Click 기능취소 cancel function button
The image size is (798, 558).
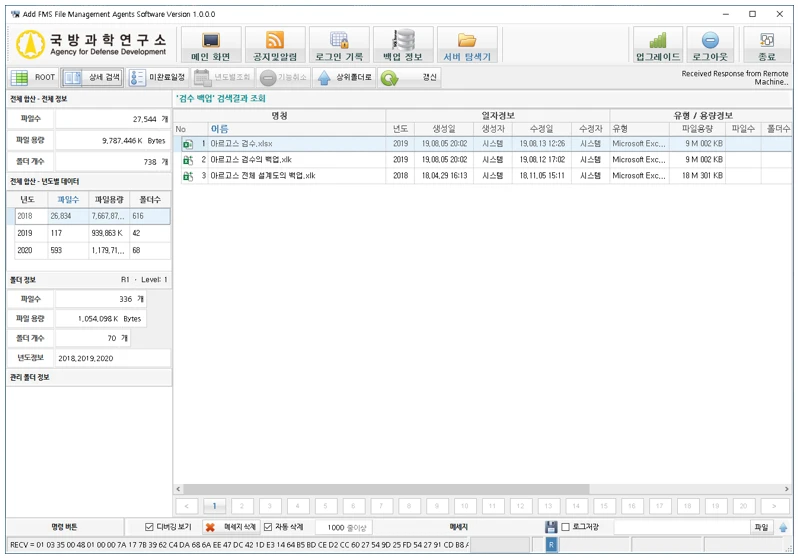tap(283, 77)
